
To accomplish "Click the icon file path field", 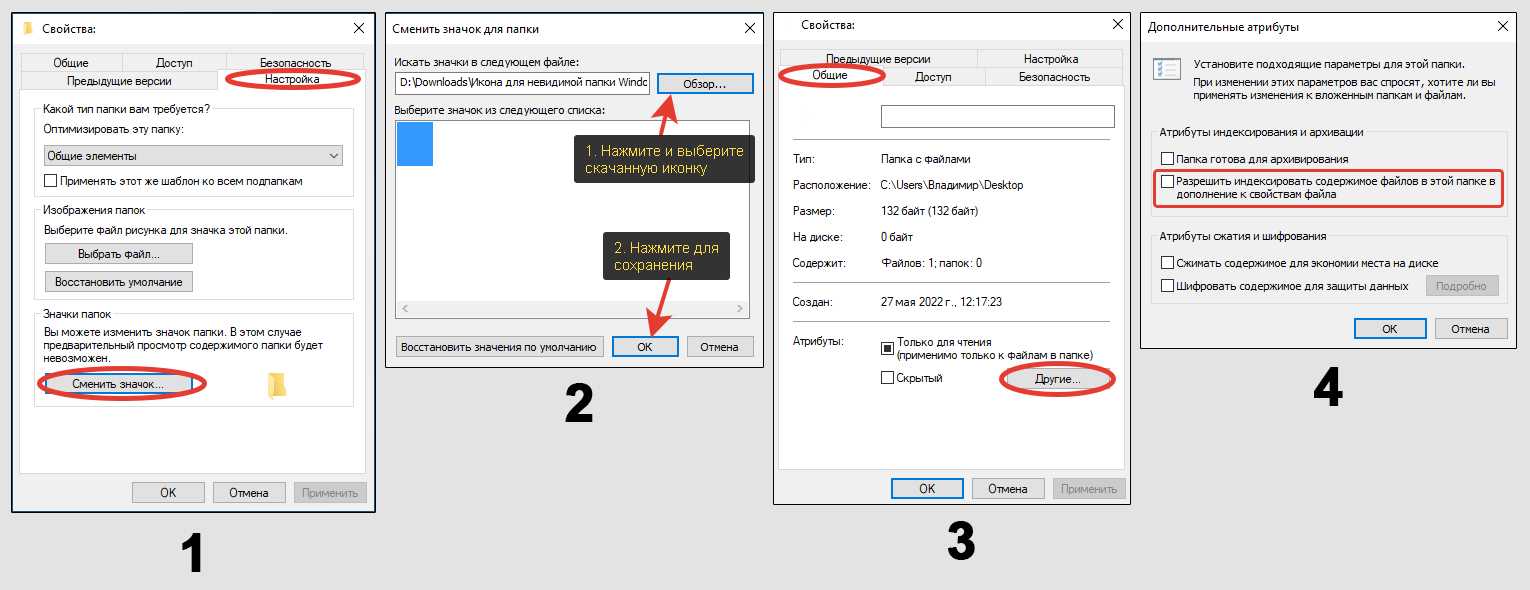I will pos(522,83).
